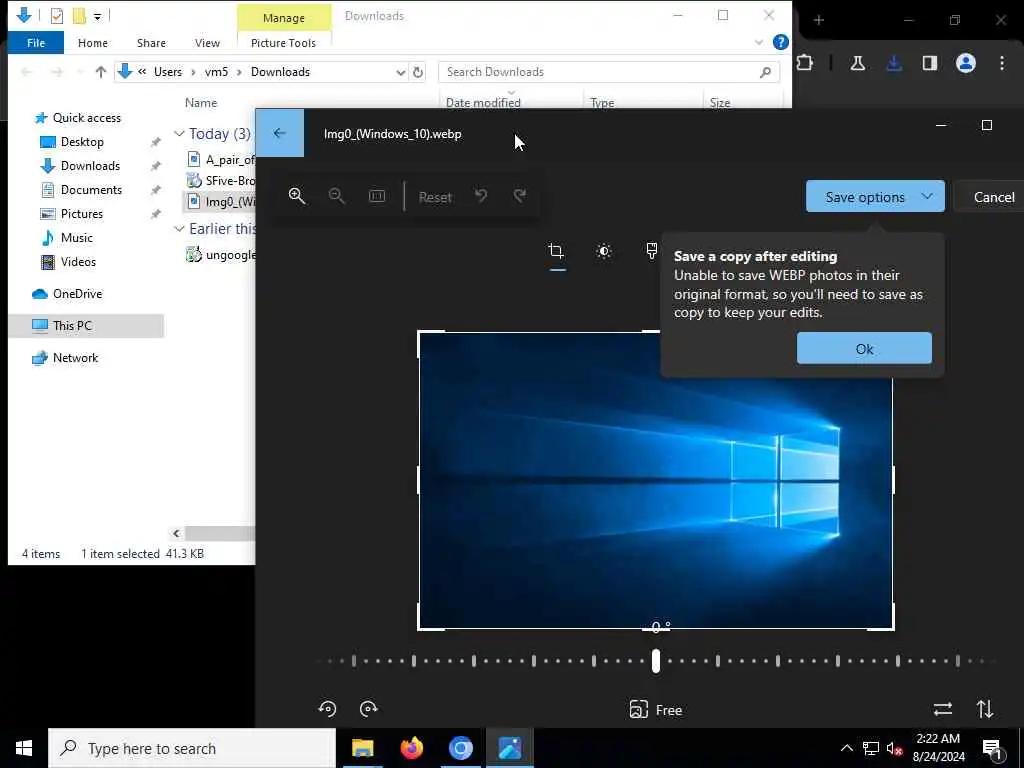The width and height of the screenshot is (1024, 768).
Task: Flip the image vertically
Action: [x=985, y=709]
